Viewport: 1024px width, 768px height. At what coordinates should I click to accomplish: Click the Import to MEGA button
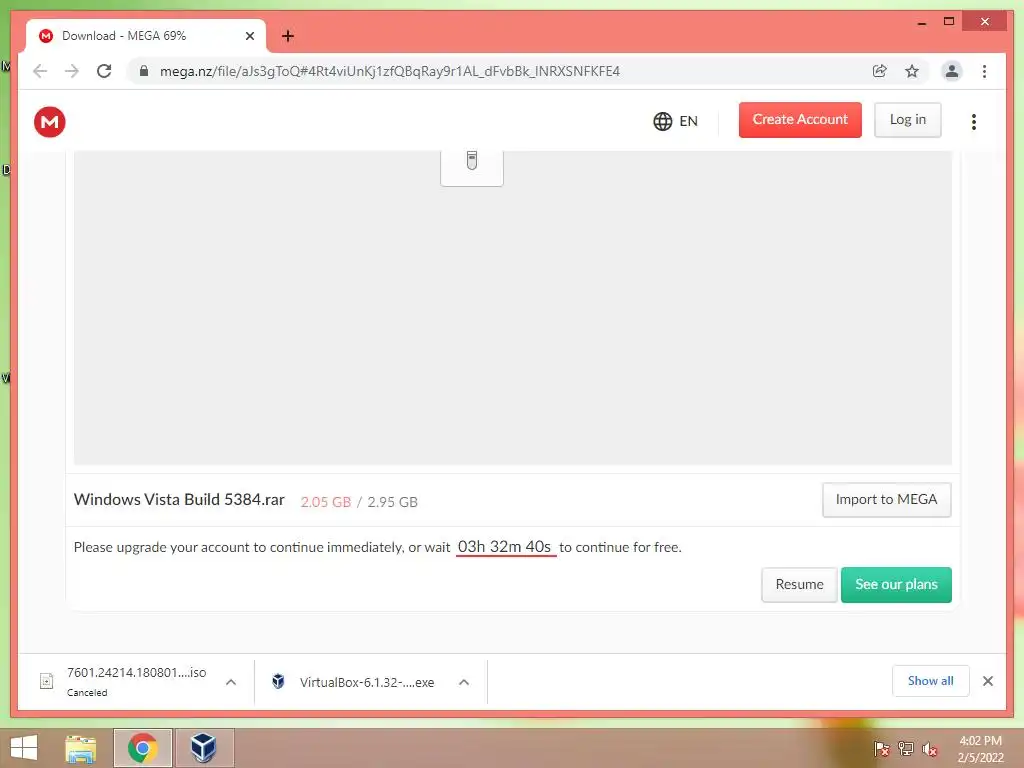(886, 500)
